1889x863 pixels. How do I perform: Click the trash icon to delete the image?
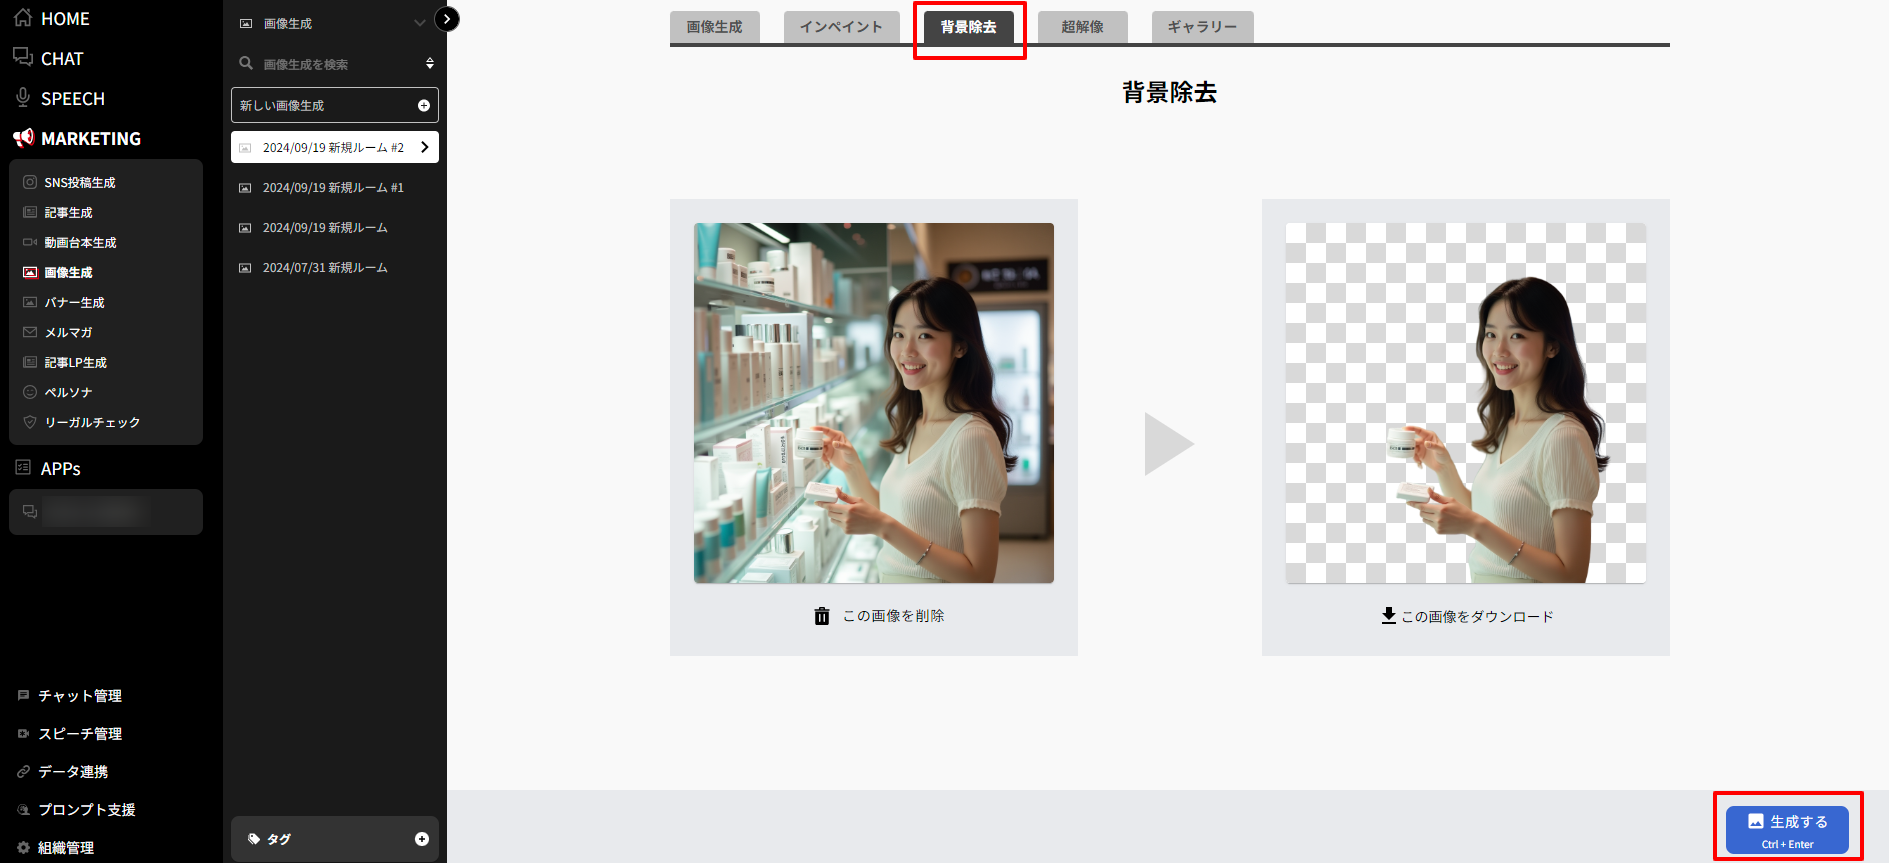[x=822, y=616]
